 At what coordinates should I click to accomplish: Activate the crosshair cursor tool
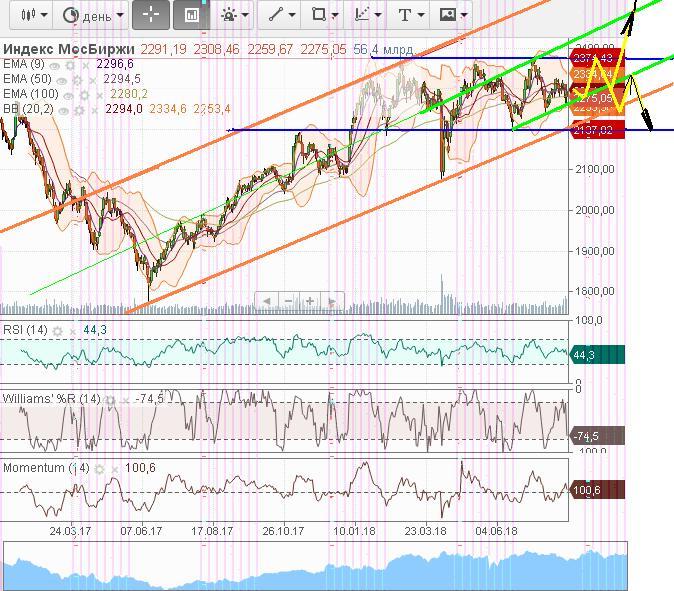[152, 15]
